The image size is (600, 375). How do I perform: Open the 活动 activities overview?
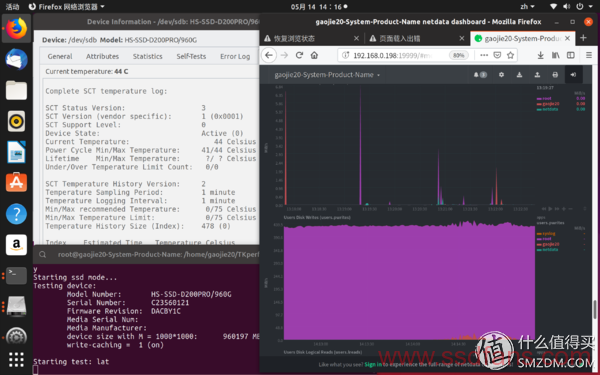coord(12,7)
